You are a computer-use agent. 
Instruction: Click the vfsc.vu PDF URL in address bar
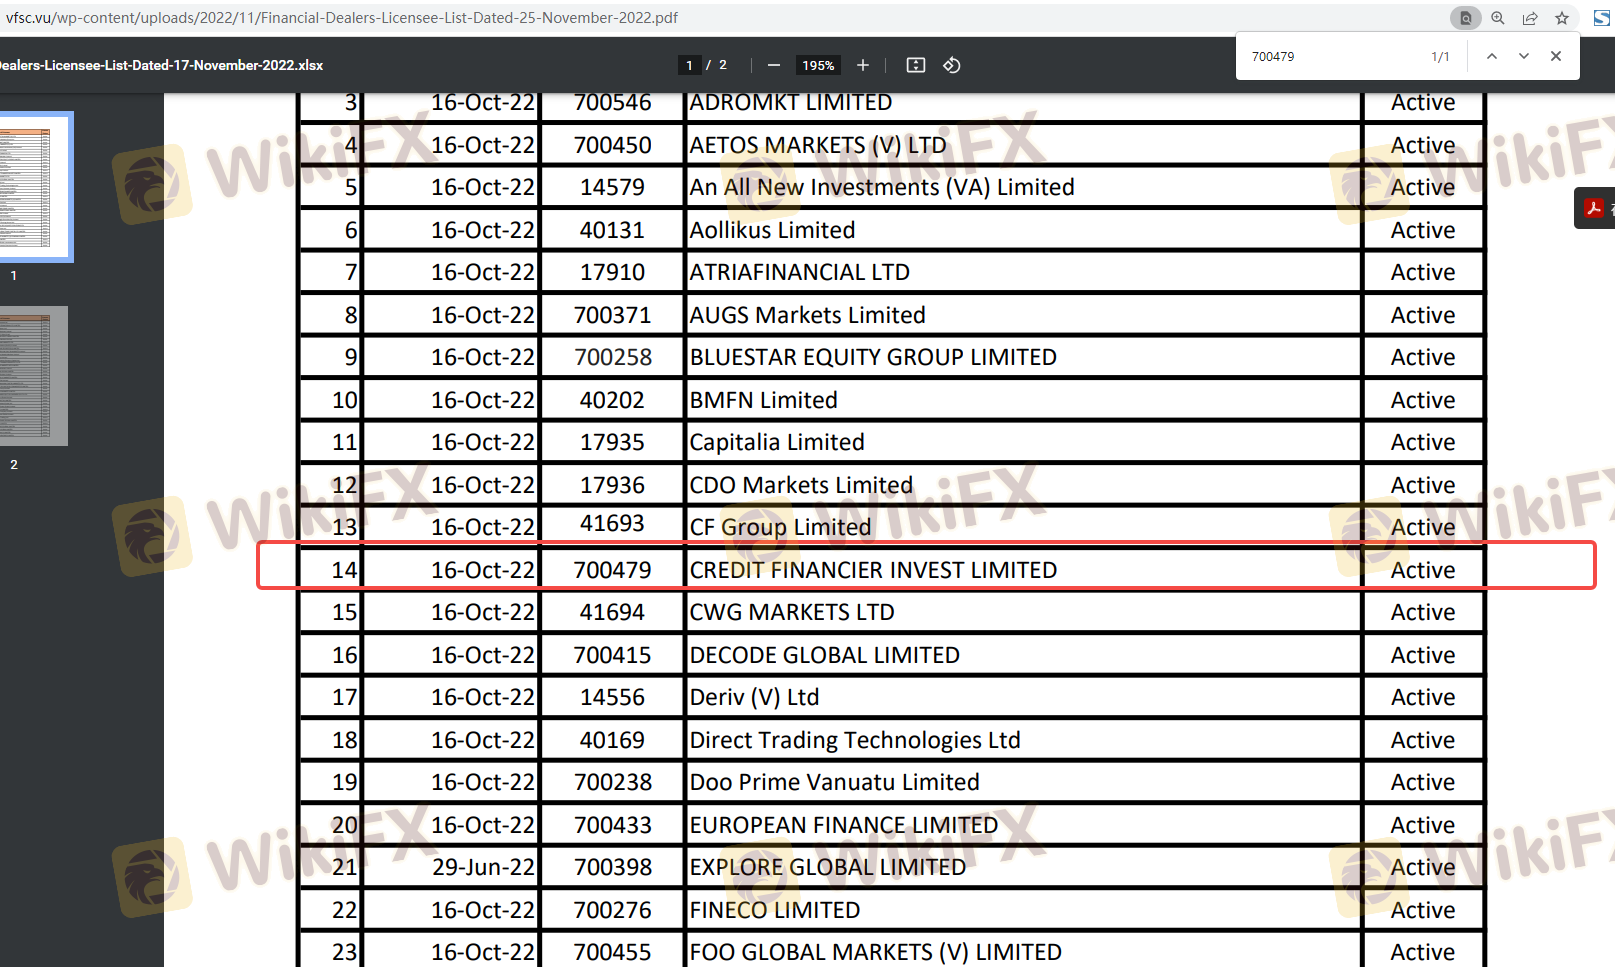click(x=342, y=18)
